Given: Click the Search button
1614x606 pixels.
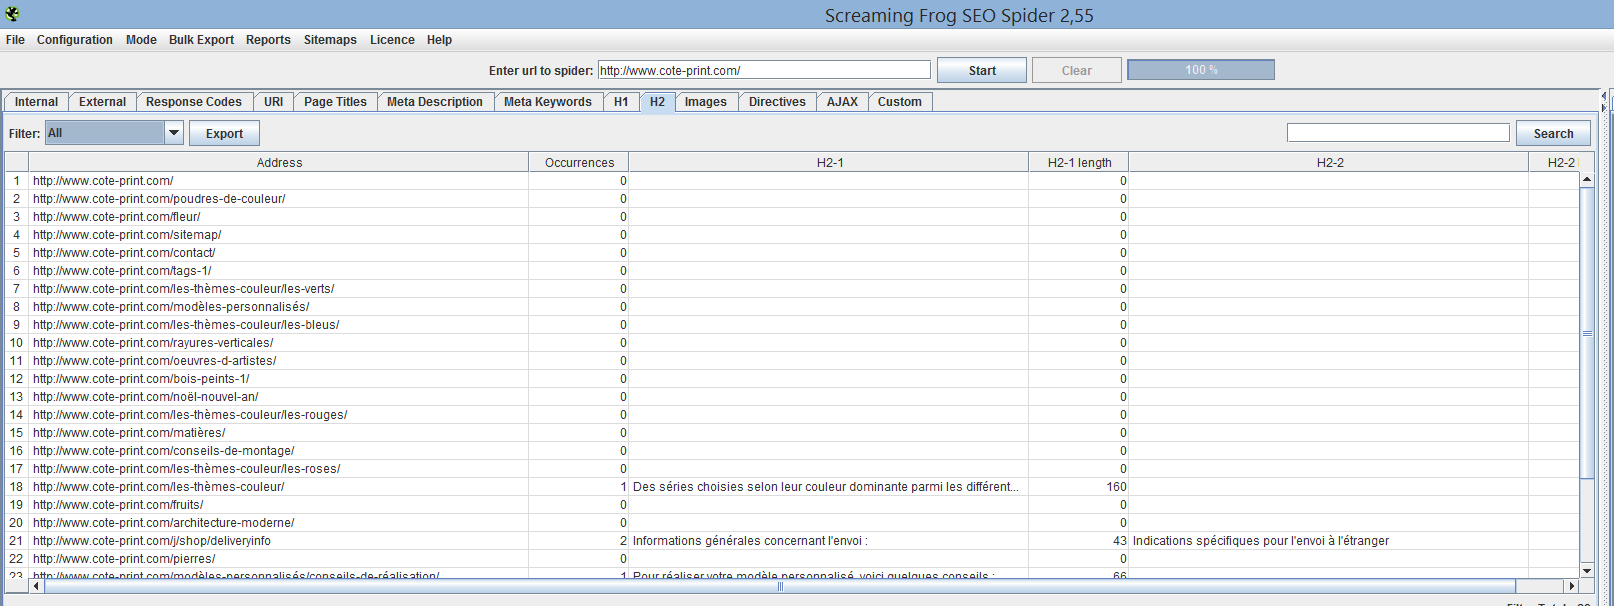Looking at the screenshot, I should point(1553,134).
